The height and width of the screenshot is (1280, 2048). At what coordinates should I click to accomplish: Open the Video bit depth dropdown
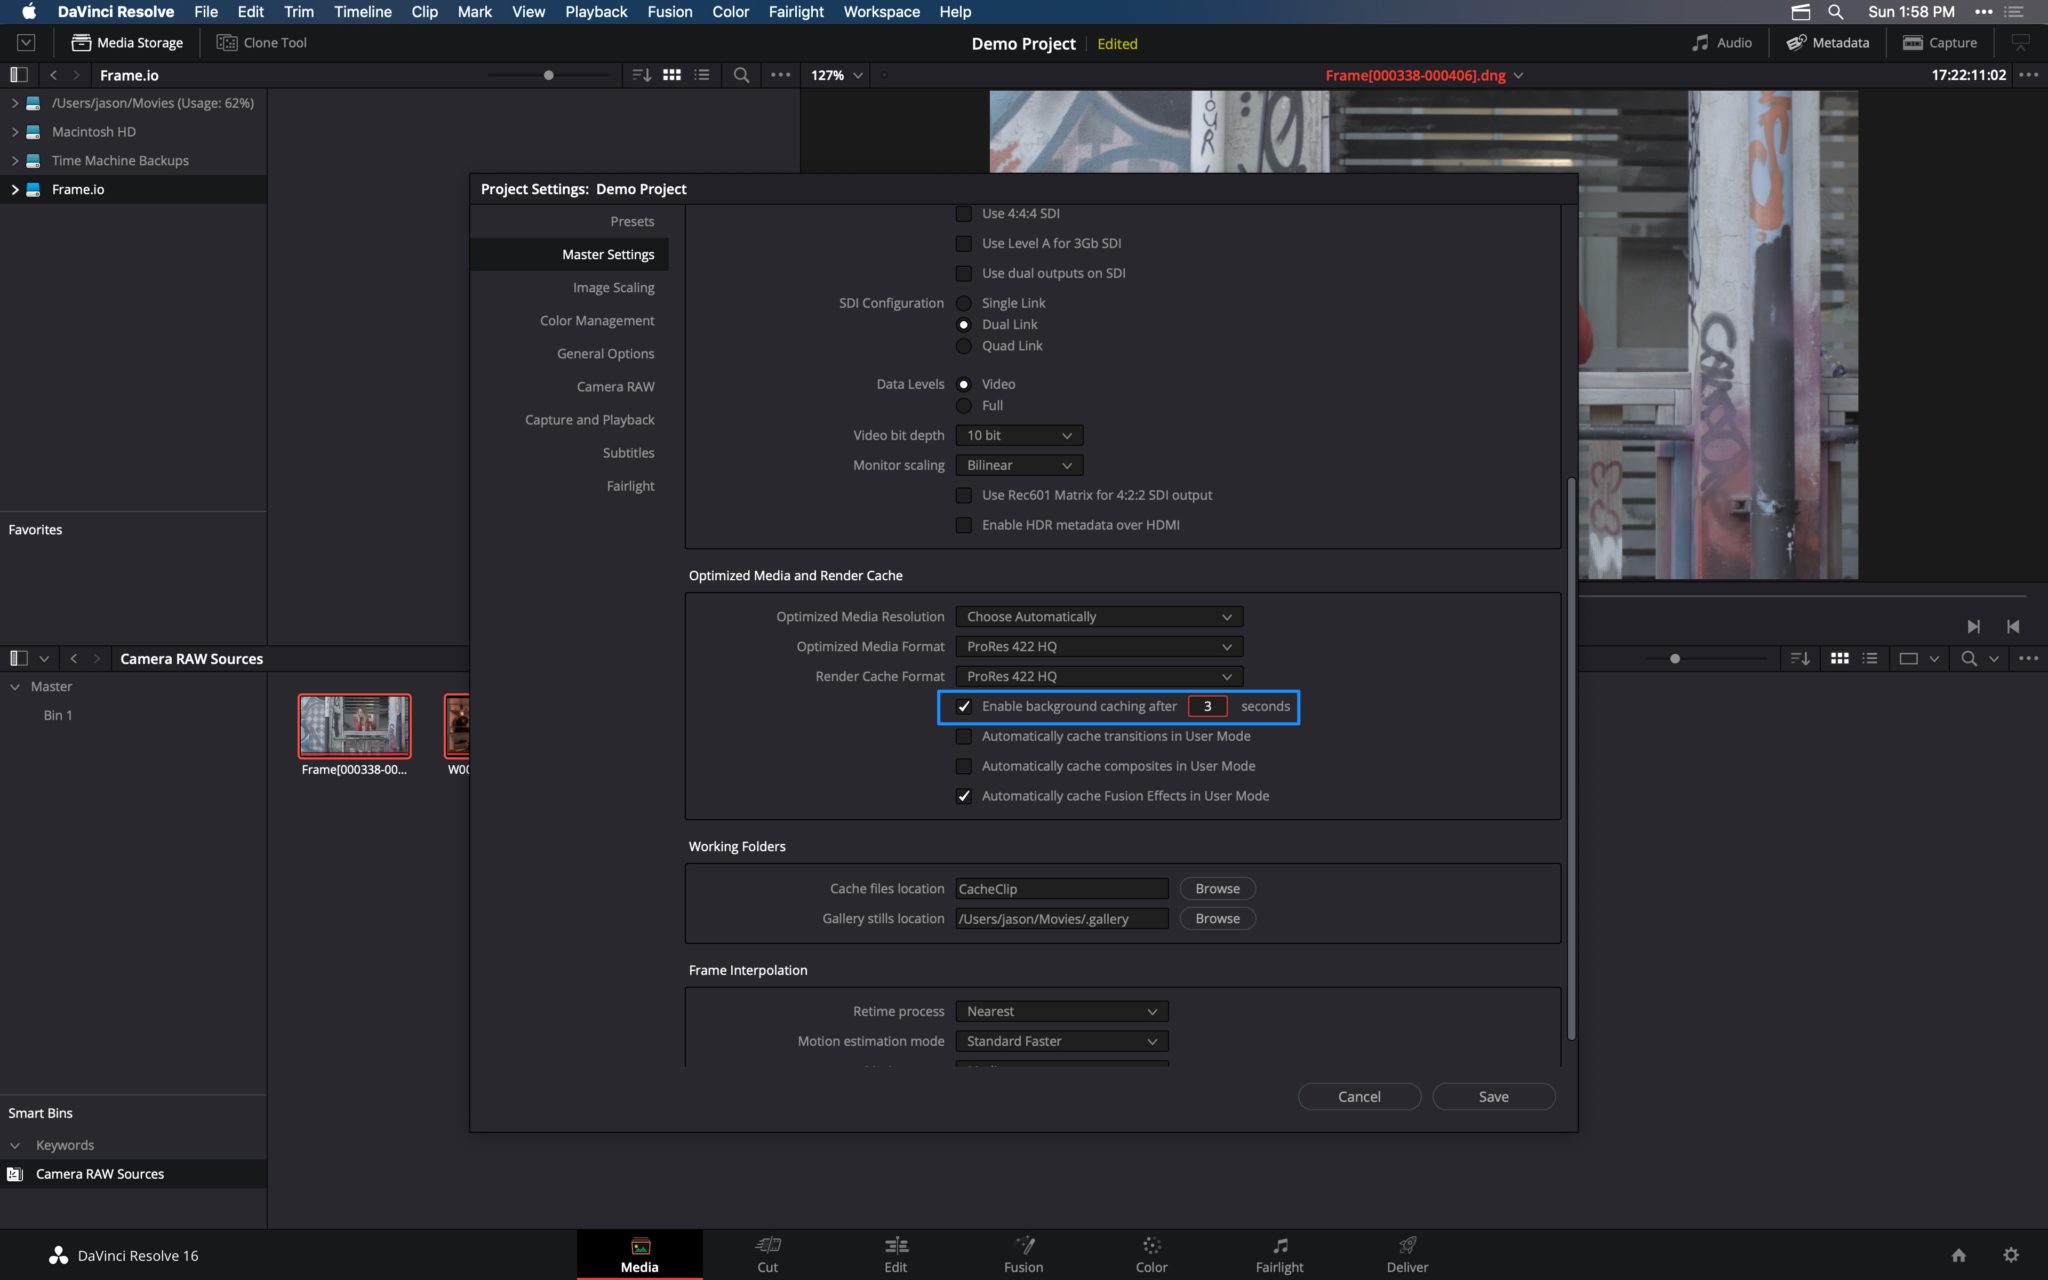(1018, 435)
